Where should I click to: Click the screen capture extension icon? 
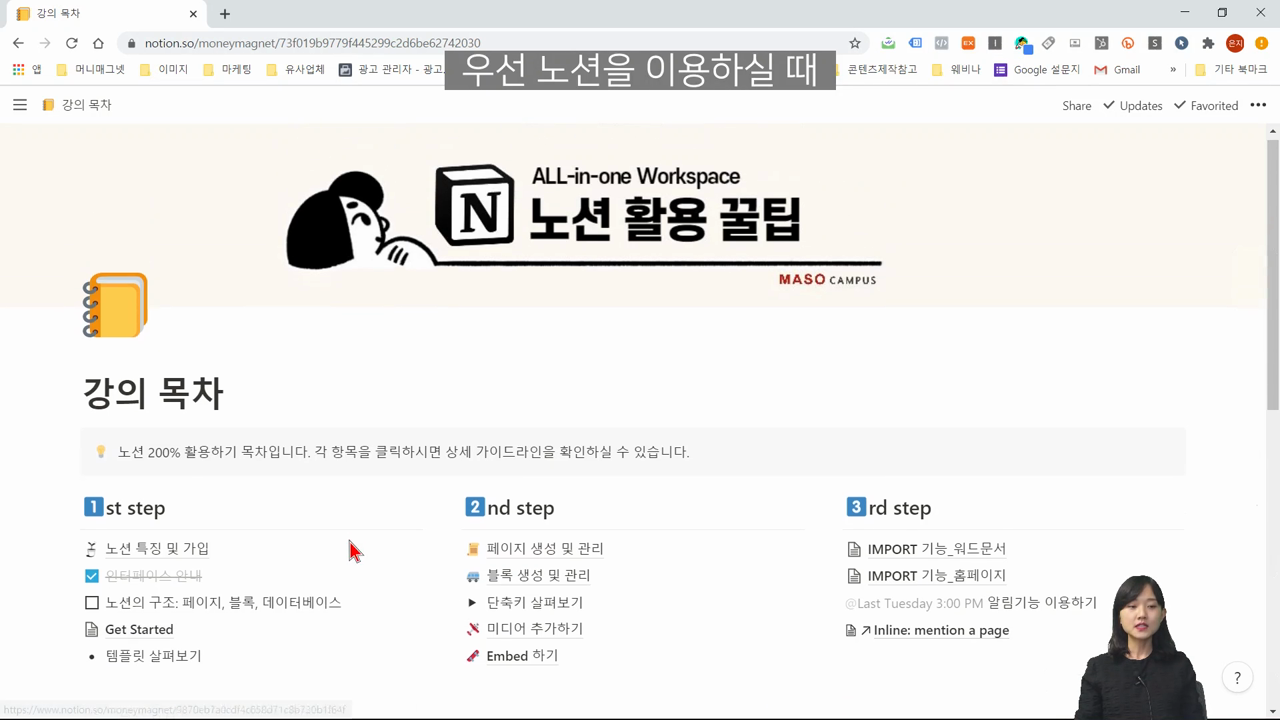1075,43
